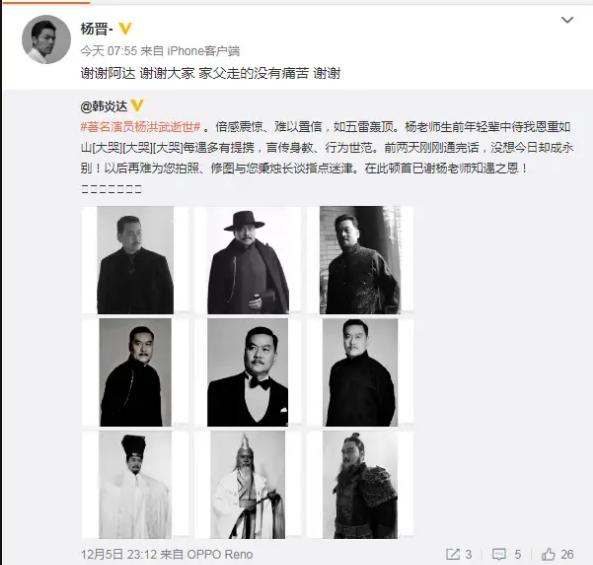This screenshot has width=593, height=565.
Task: Click the verified V badge beside 杨晋
Action: tap(125, 29)
